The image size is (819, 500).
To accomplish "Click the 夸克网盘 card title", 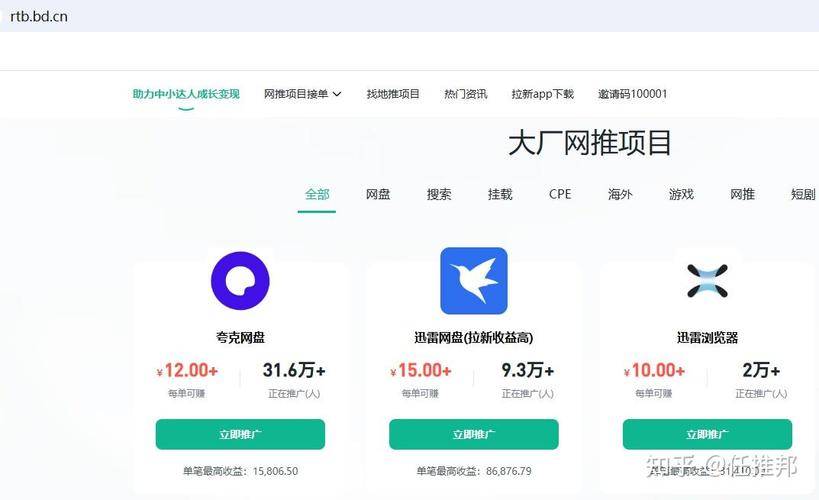I will click(240, 338).
